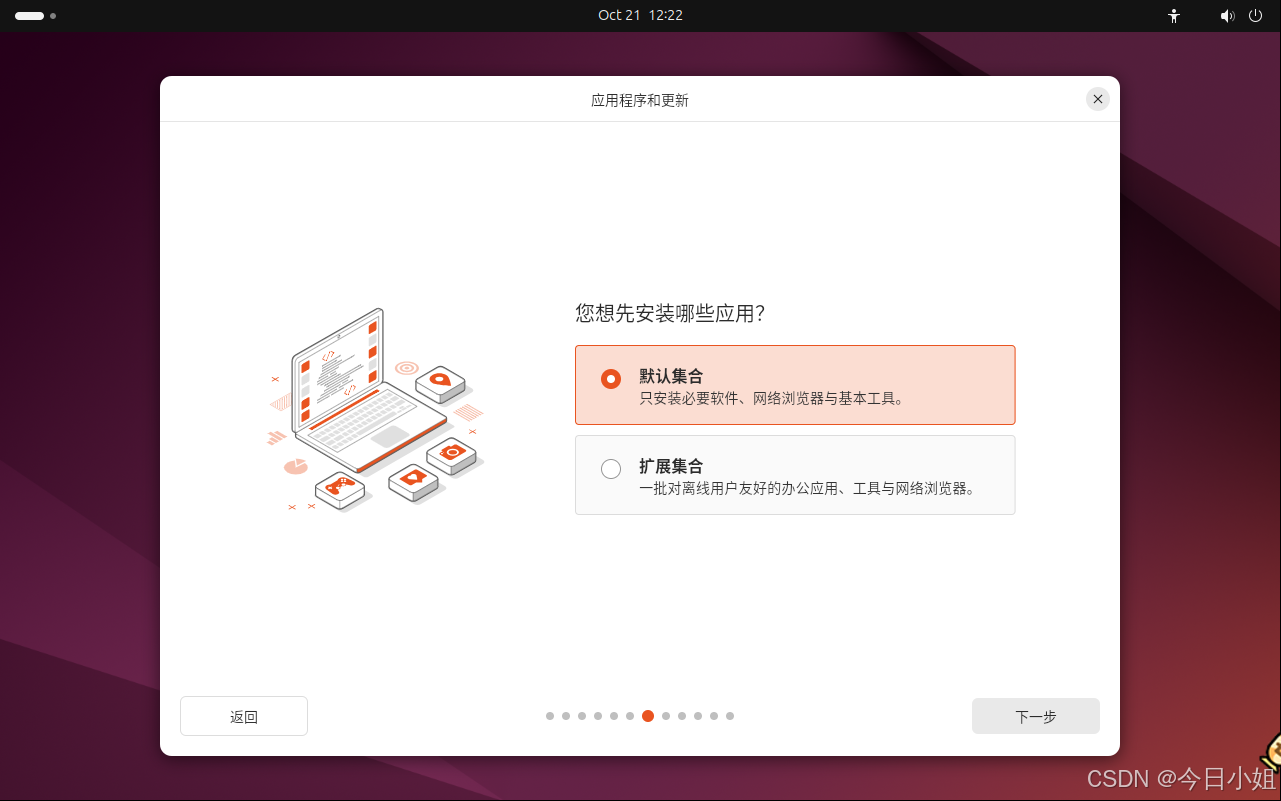The height and width of the screenshot is (801, 1281).
Task: Close the 应用程序和更新 window
Action: tap(1097, 99)
